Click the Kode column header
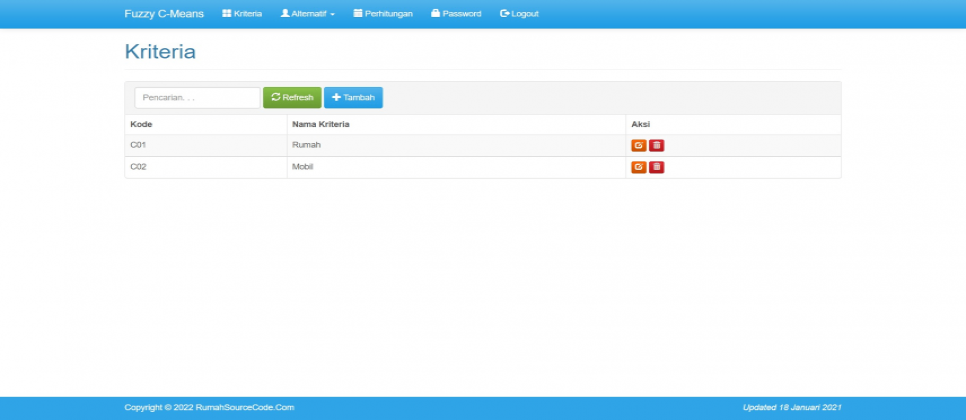The width and height of the screenshot is (966, 420). click(141, 124)
